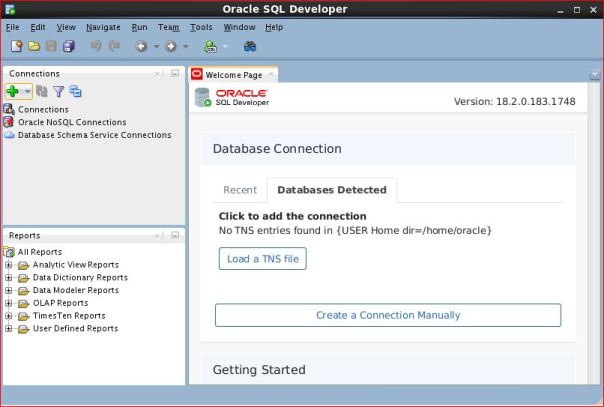Switch to the Recent tab
This screenshot has width=604, height=407.
click(x=240, y=190)
